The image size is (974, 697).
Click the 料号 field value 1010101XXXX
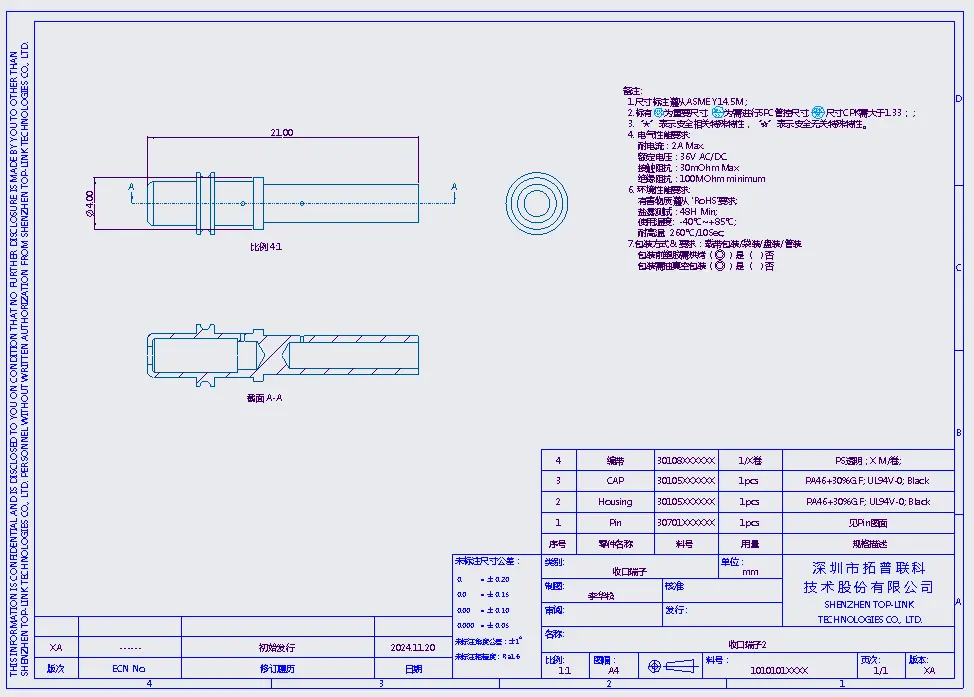click(x=779, y=670)
